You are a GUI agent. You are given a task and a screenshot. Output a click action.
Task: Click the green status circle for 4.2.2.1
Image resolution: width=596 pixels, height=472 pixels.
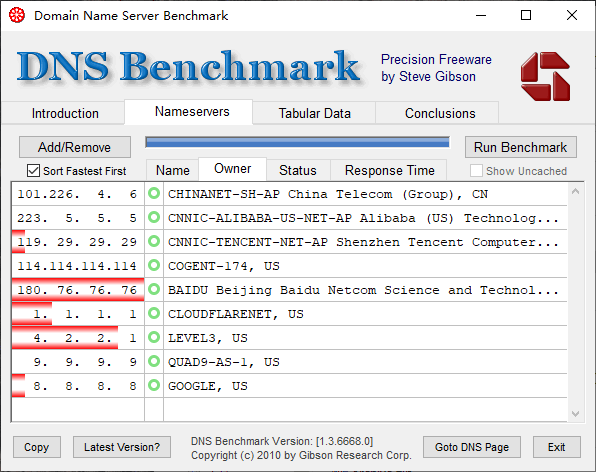[154, 337]
